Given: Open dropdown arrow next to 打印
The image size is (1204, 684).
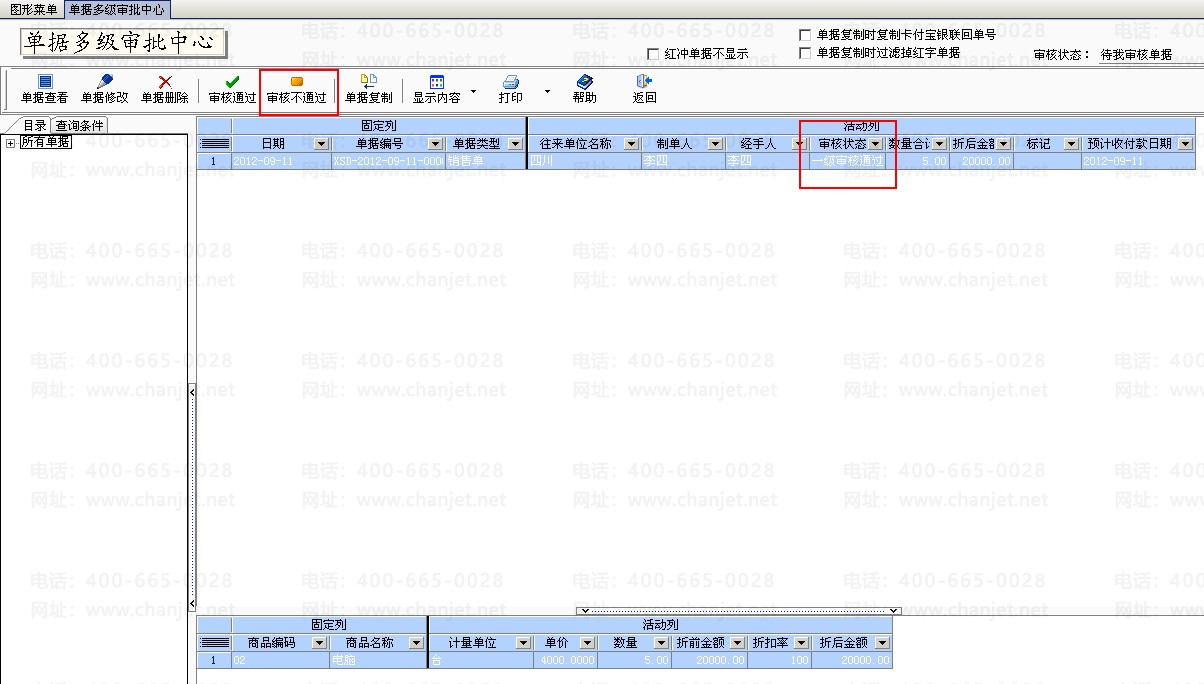Looking at the screenshot, I should (547, 91).
